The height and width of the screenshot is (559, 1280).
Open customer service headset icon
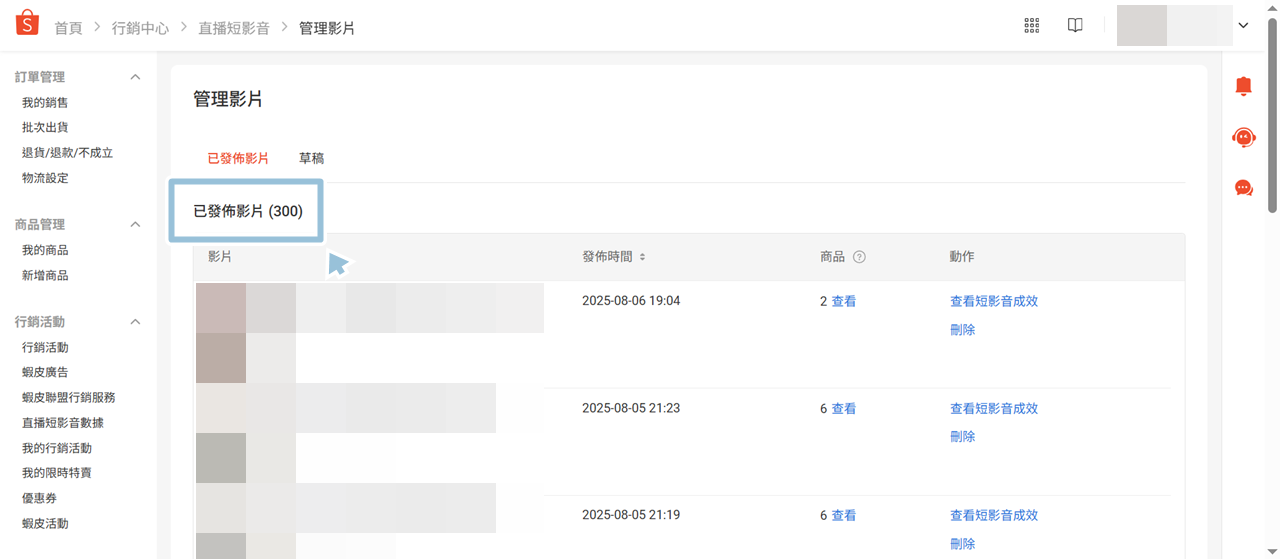[x=1243, y=137]
